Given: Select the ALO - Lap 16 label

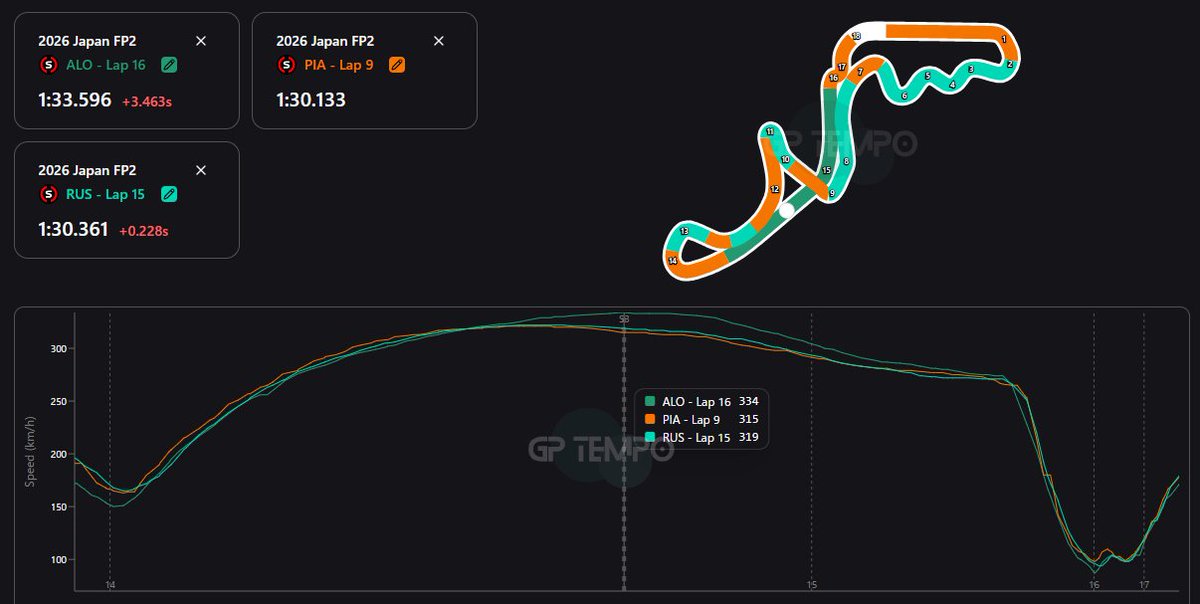Looking at the screenshot, I should click(107, 65).
